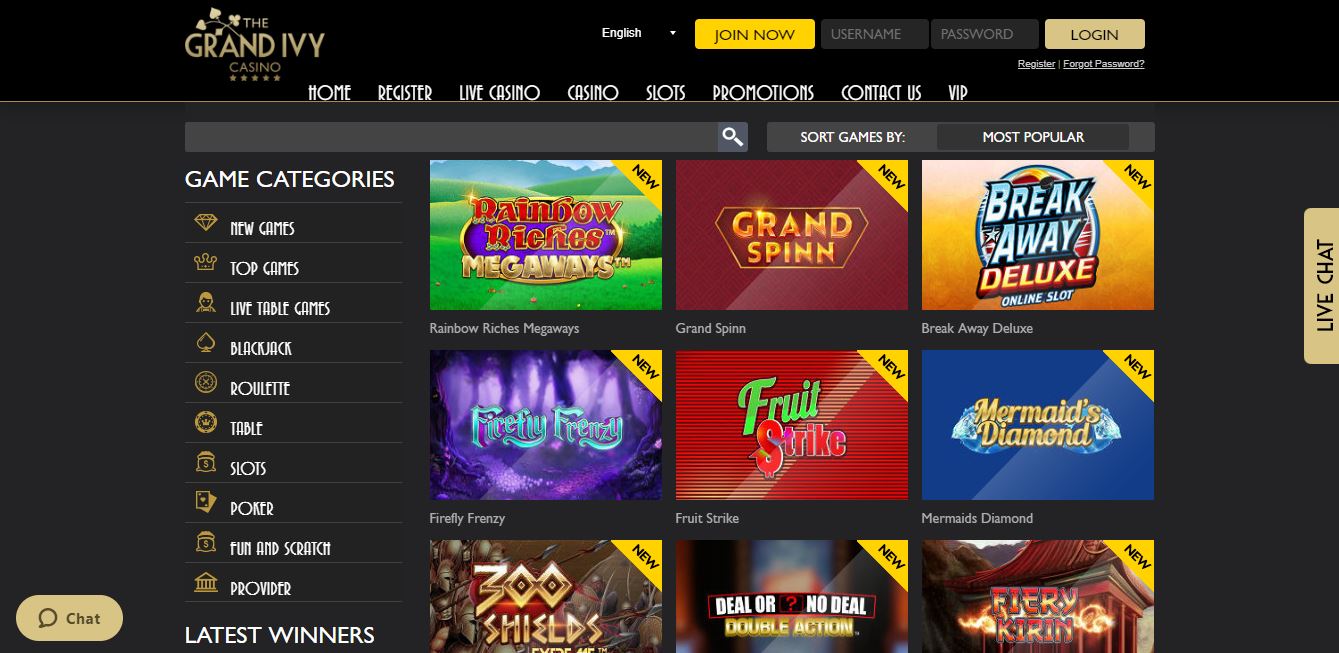Click the Join Now button
Viewport: 1339px width, 653px height.
(755, 34)
